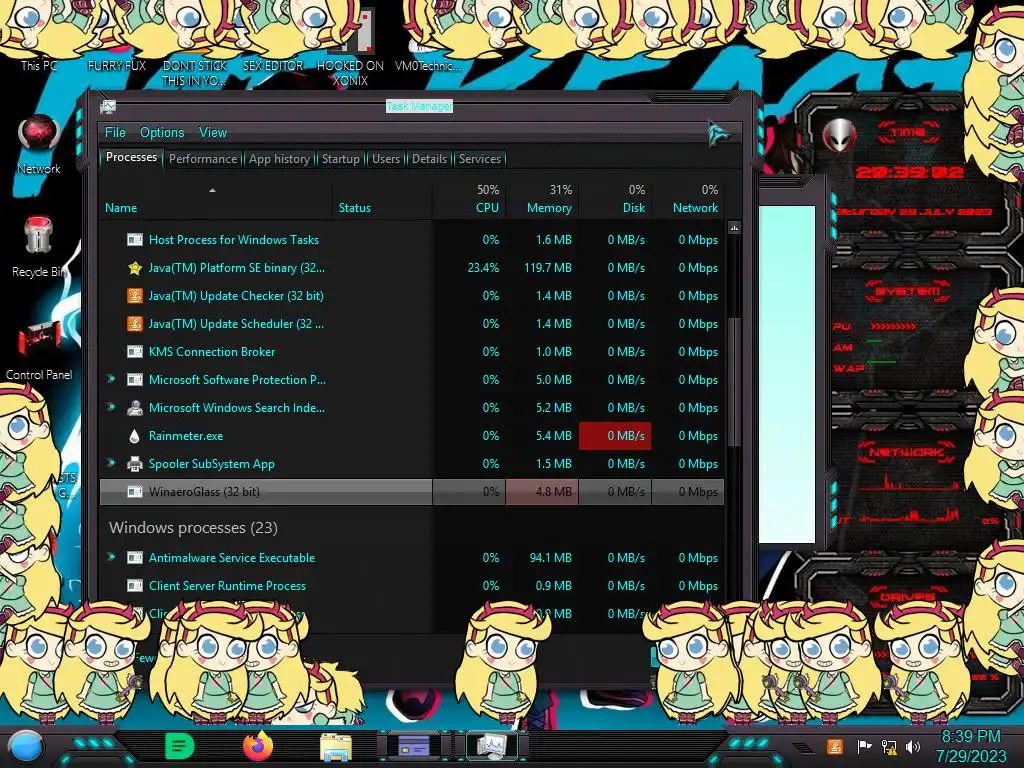Click the network status tray icon
Screen dimensions: 1024x768
tap(889, 746)
